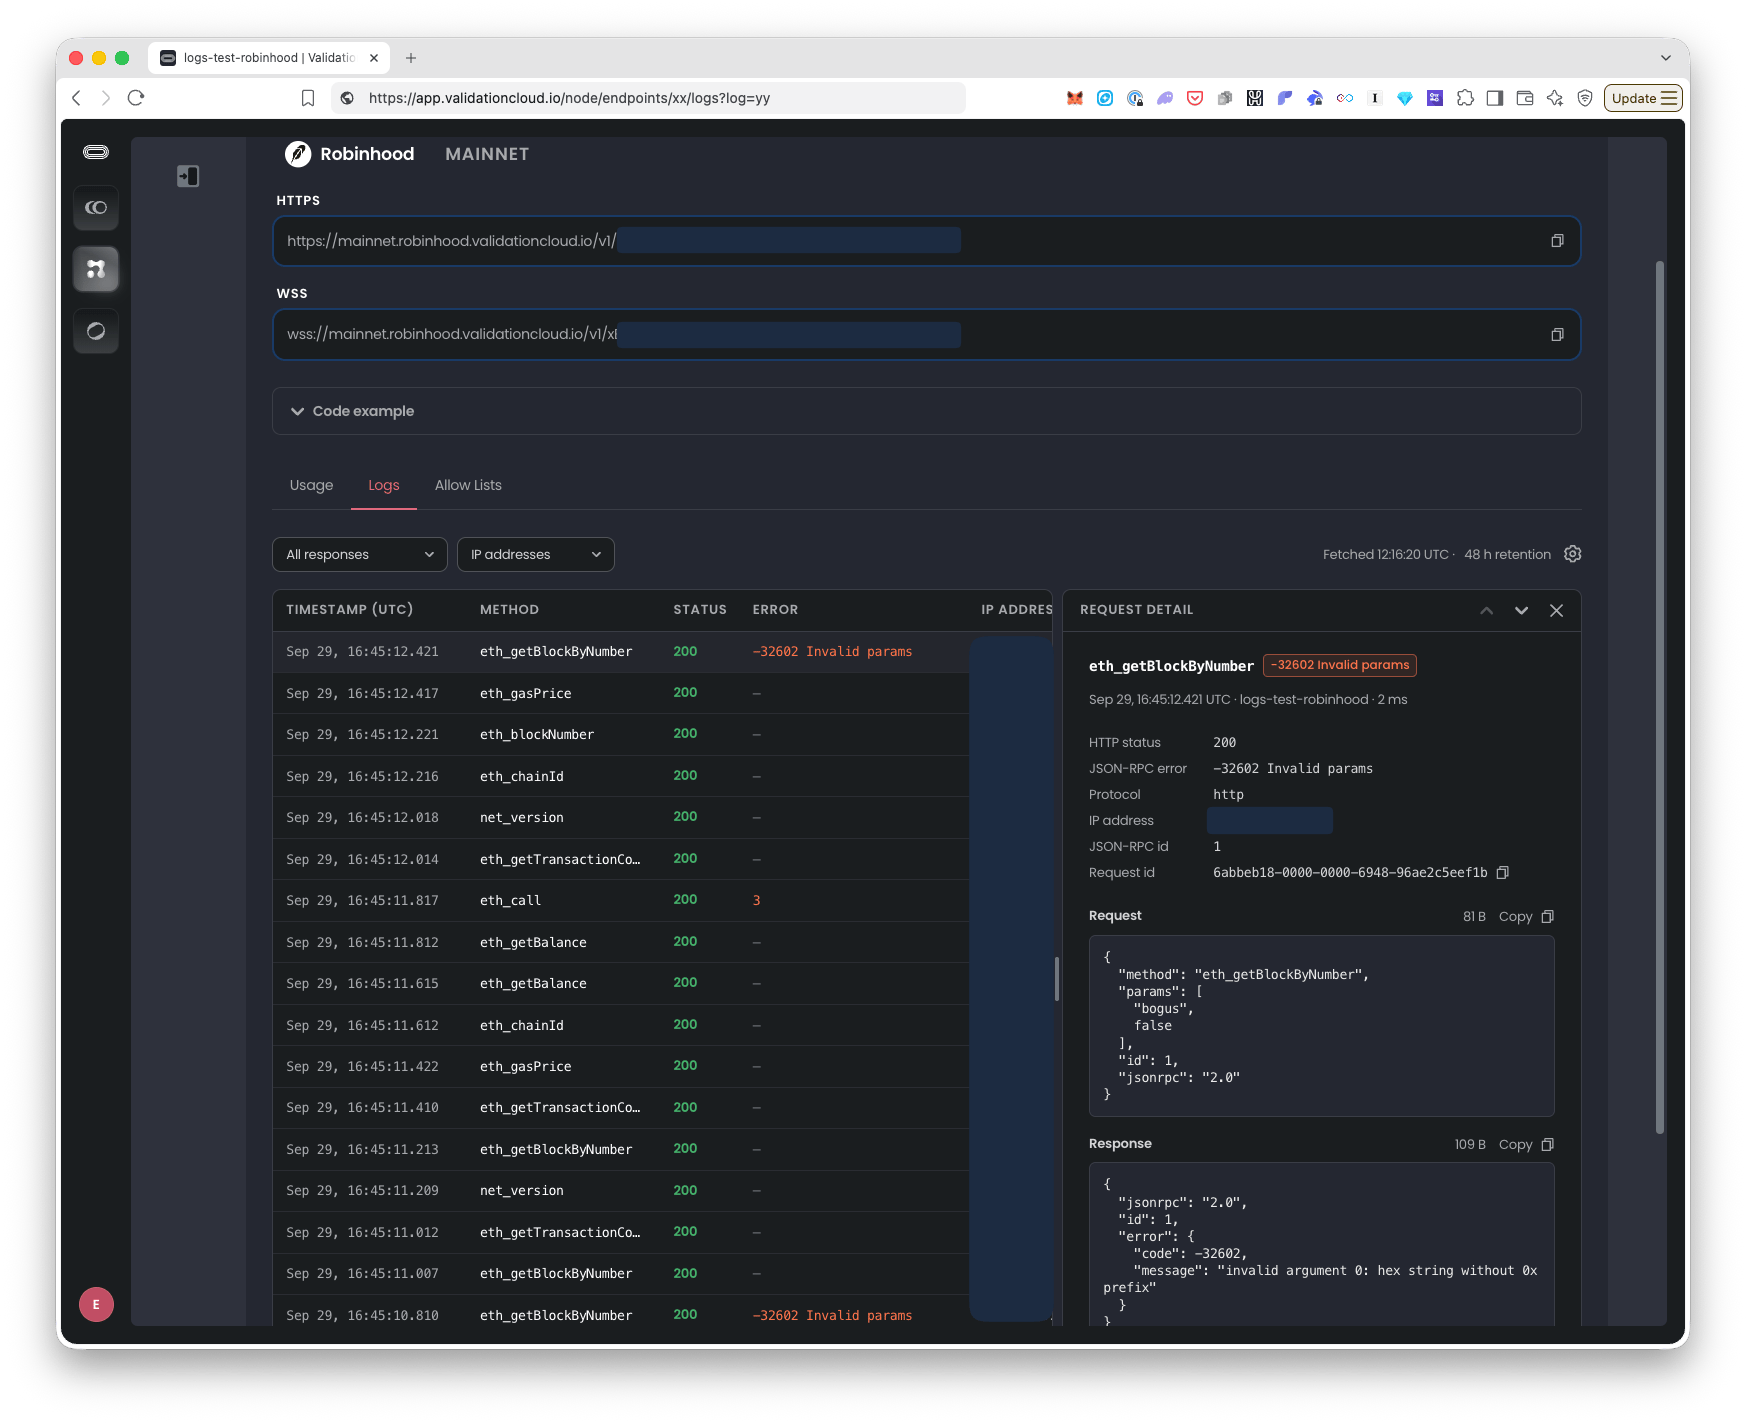Reload the browser page
Image resolution: width=1746 pixels, height=1423 pixels.
[x=136, y=98]
